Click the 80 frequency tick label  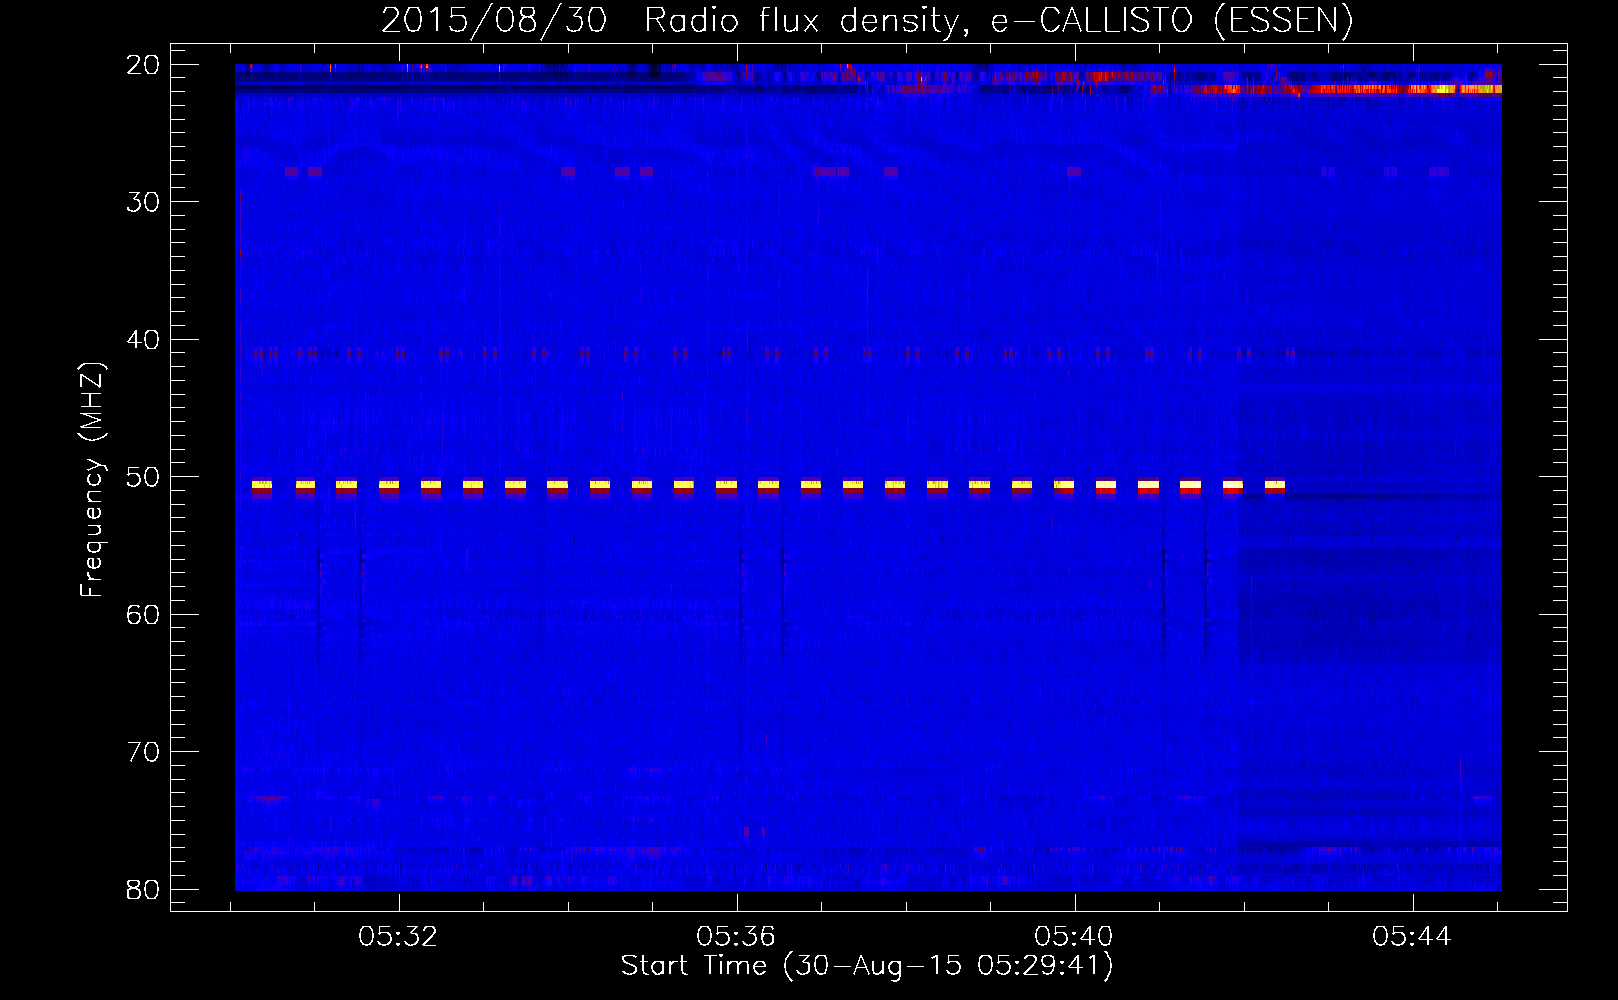point(143,889)
